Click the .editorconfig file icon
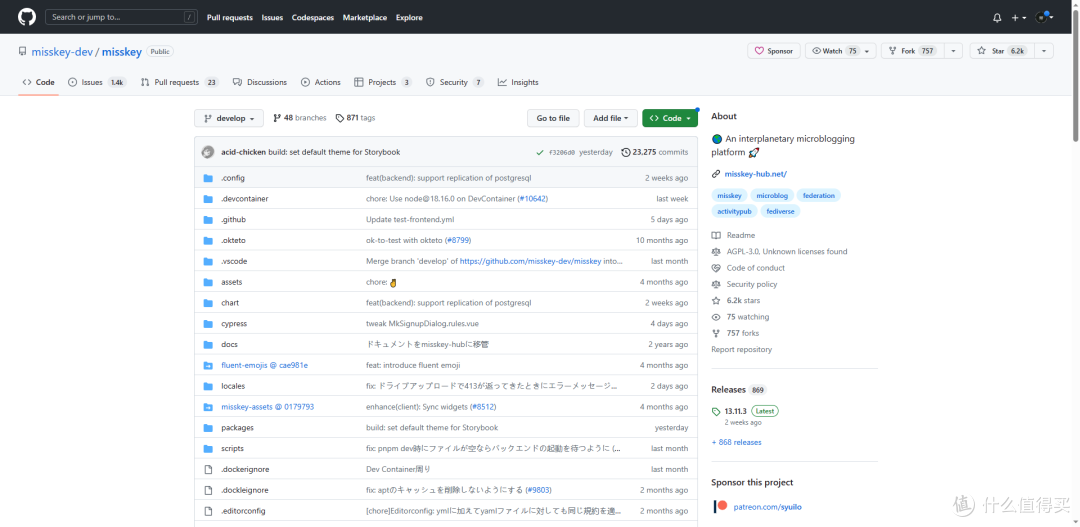The height and width of the screenshot is (527, 1080). point(208,510)
